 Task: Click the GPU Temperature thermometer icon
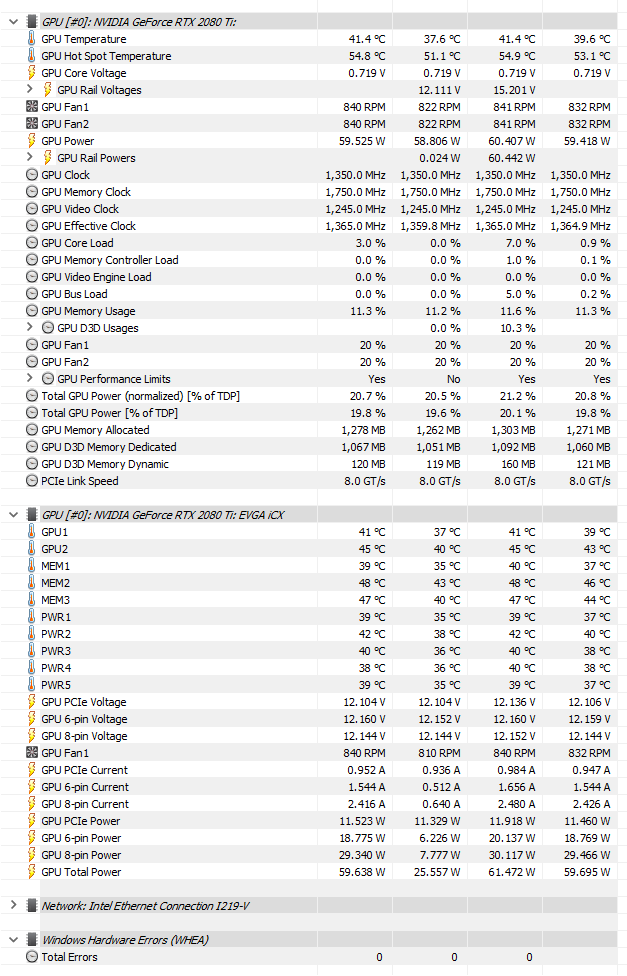[32, 39]
